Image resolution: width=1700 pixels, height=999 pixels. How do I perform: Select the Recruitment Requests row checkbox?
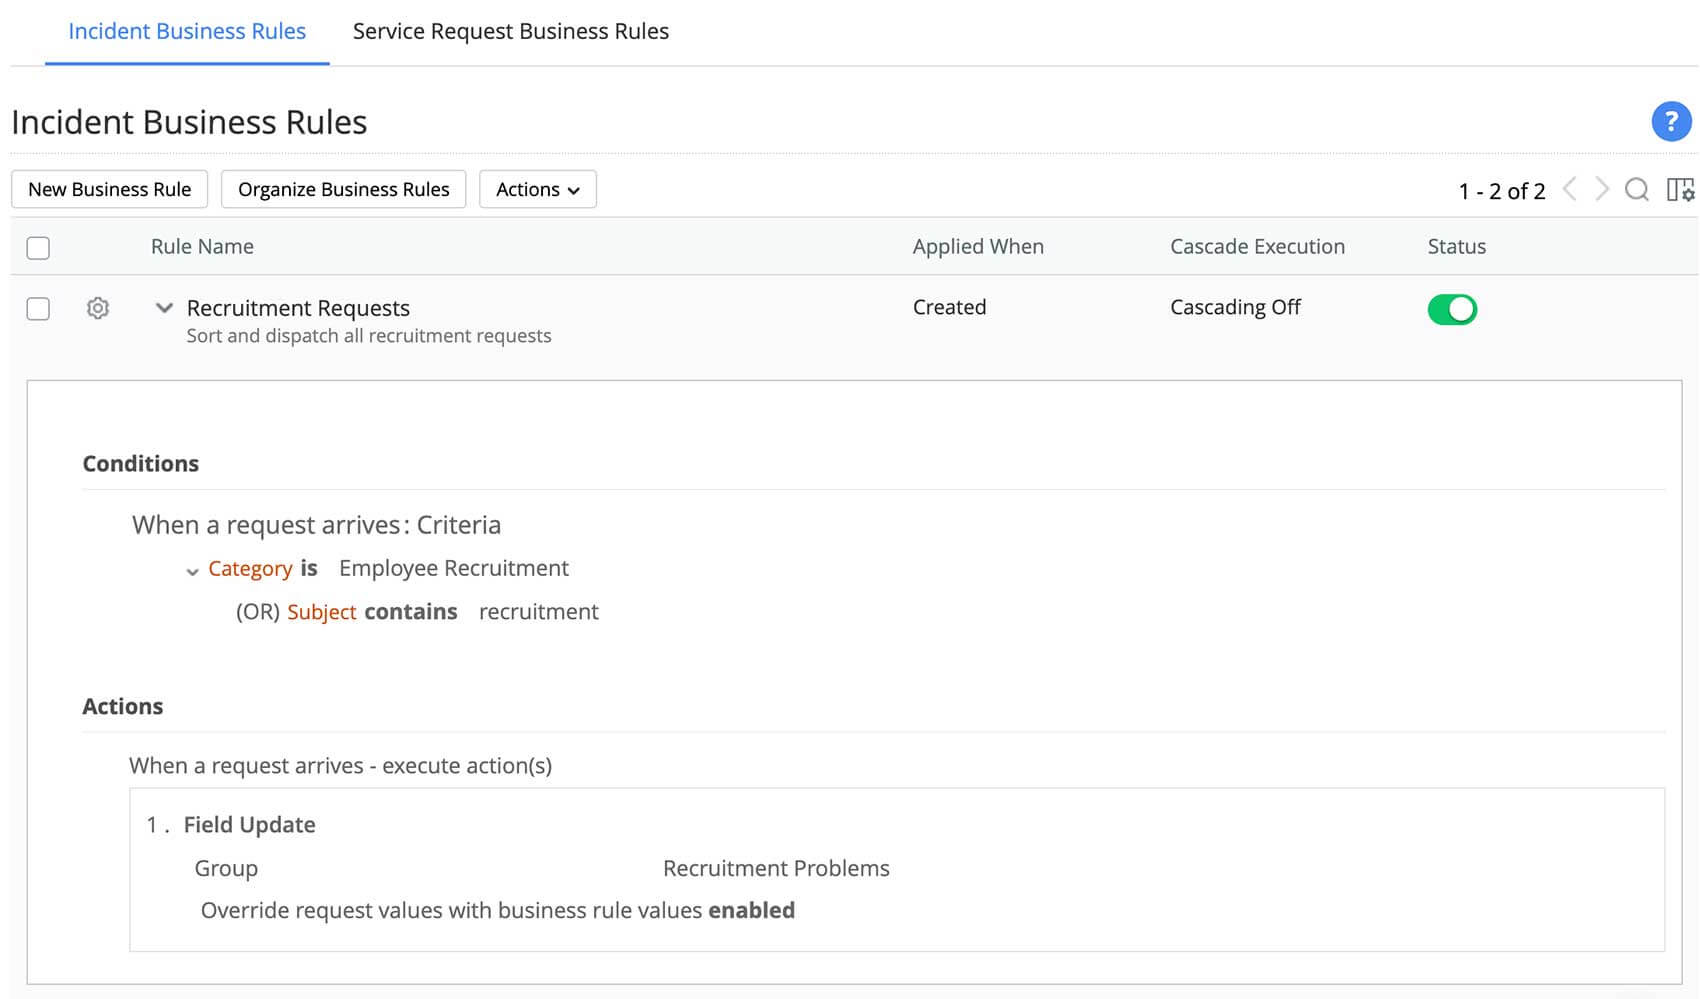pyautogui.click(x=38, y=308)
